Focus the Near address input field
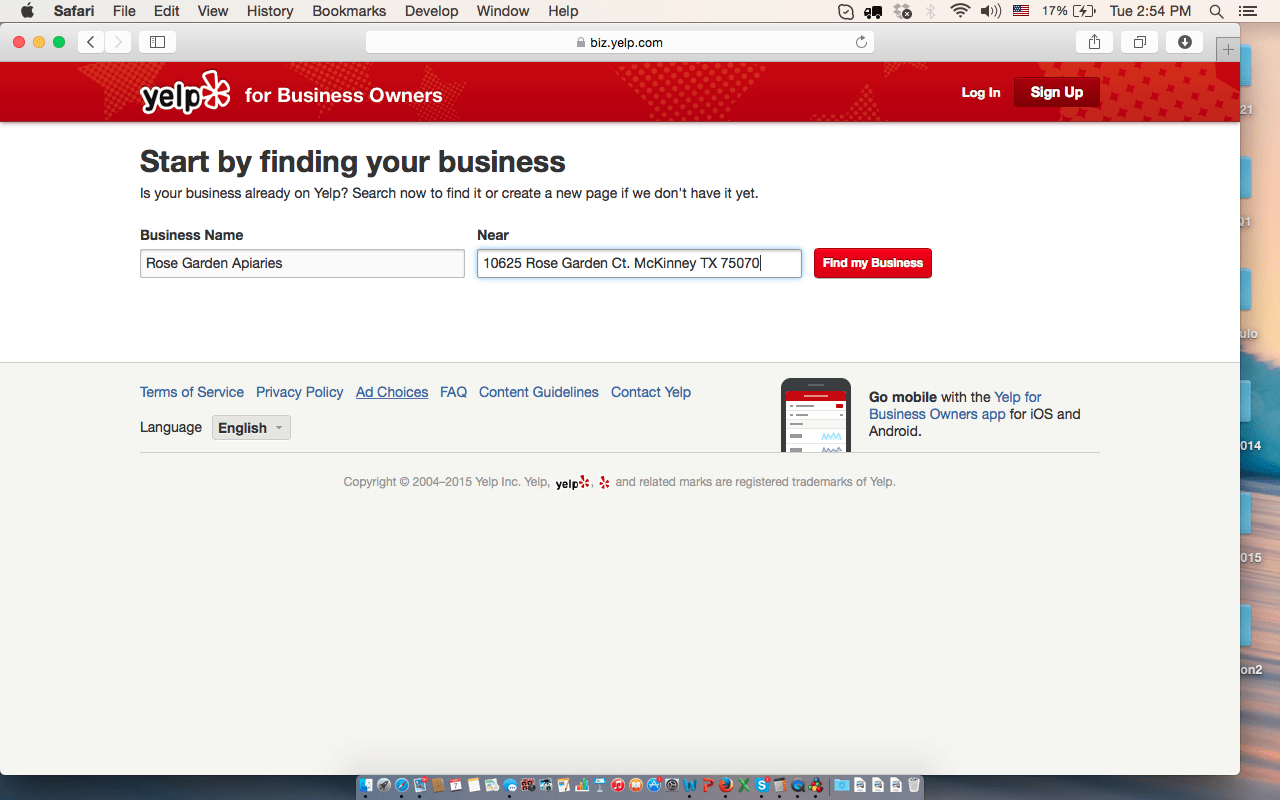This screenshot has height=800, width=1280. coord(639,263)
